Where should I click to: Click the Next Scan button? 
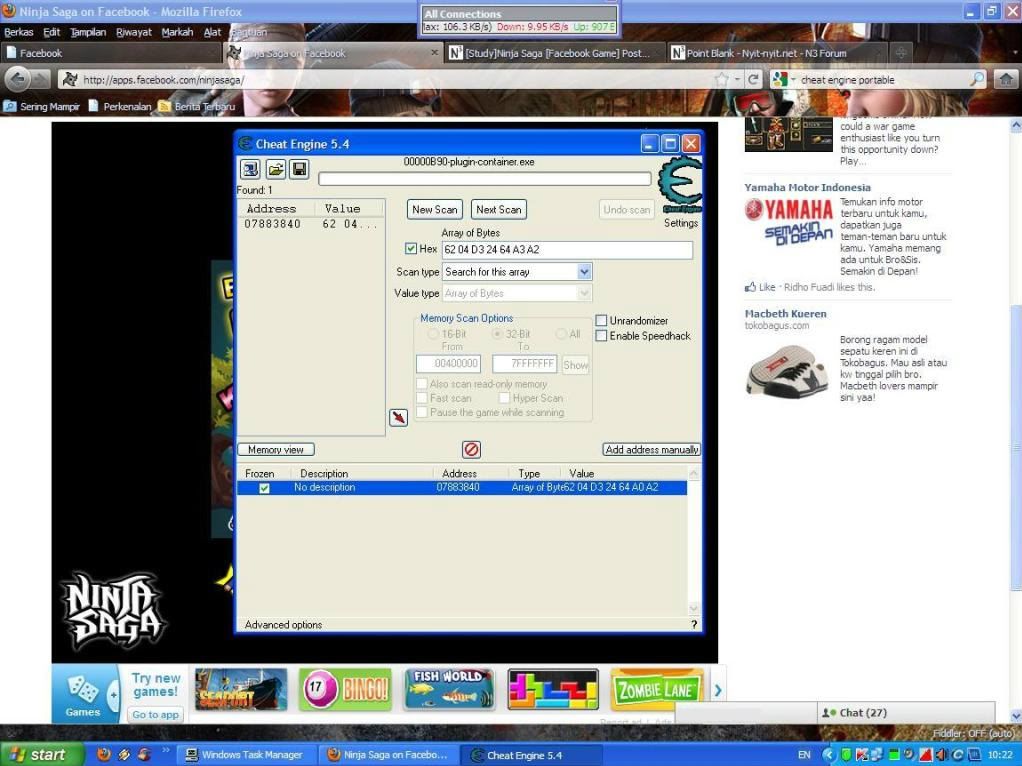499,209
